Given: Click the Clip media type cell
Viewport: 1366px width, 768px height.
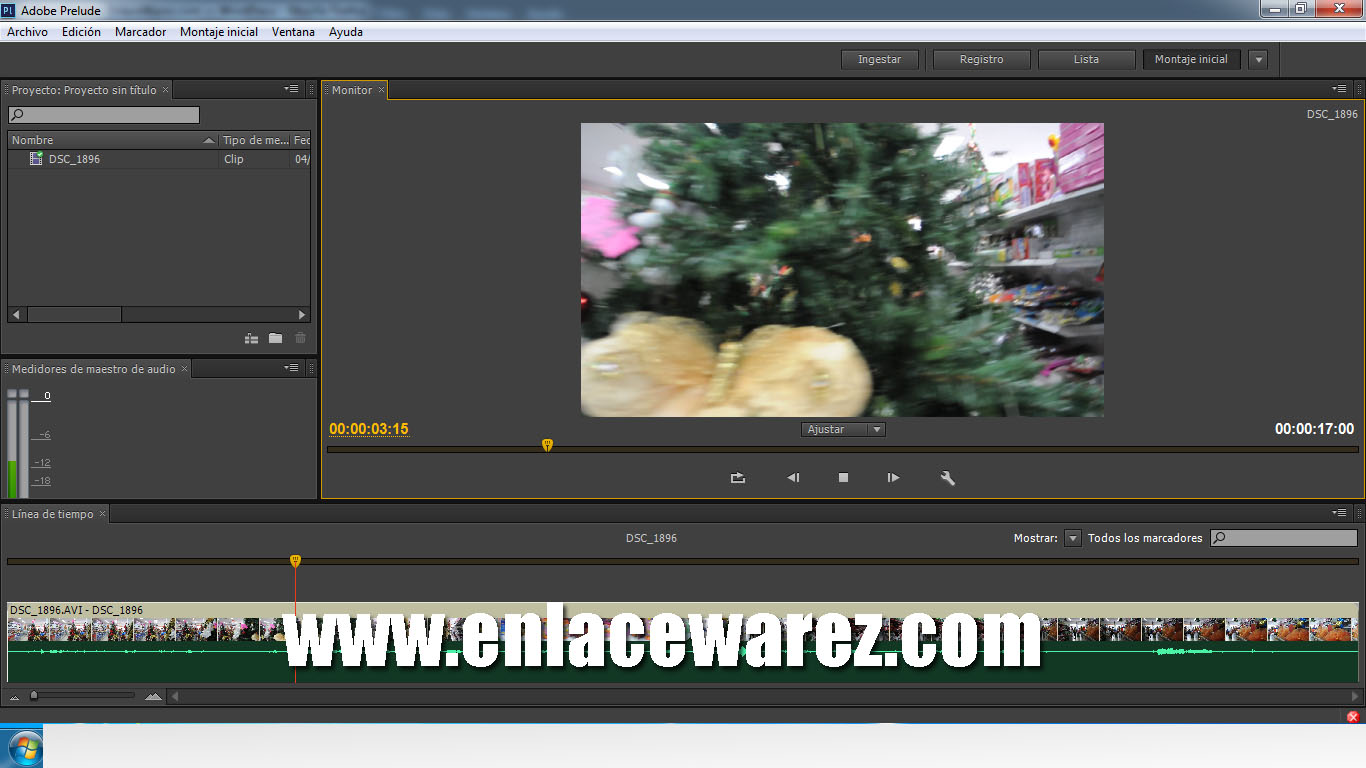Looking at the screenshot, I should tap(234, 159).
